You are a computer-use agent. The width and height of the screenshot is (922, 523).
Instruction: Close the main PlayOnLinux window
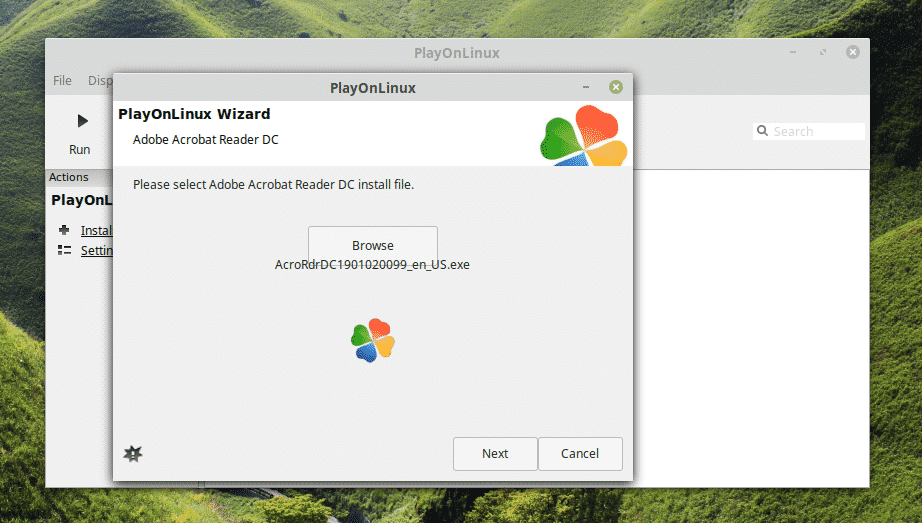[x=853, y=52]
